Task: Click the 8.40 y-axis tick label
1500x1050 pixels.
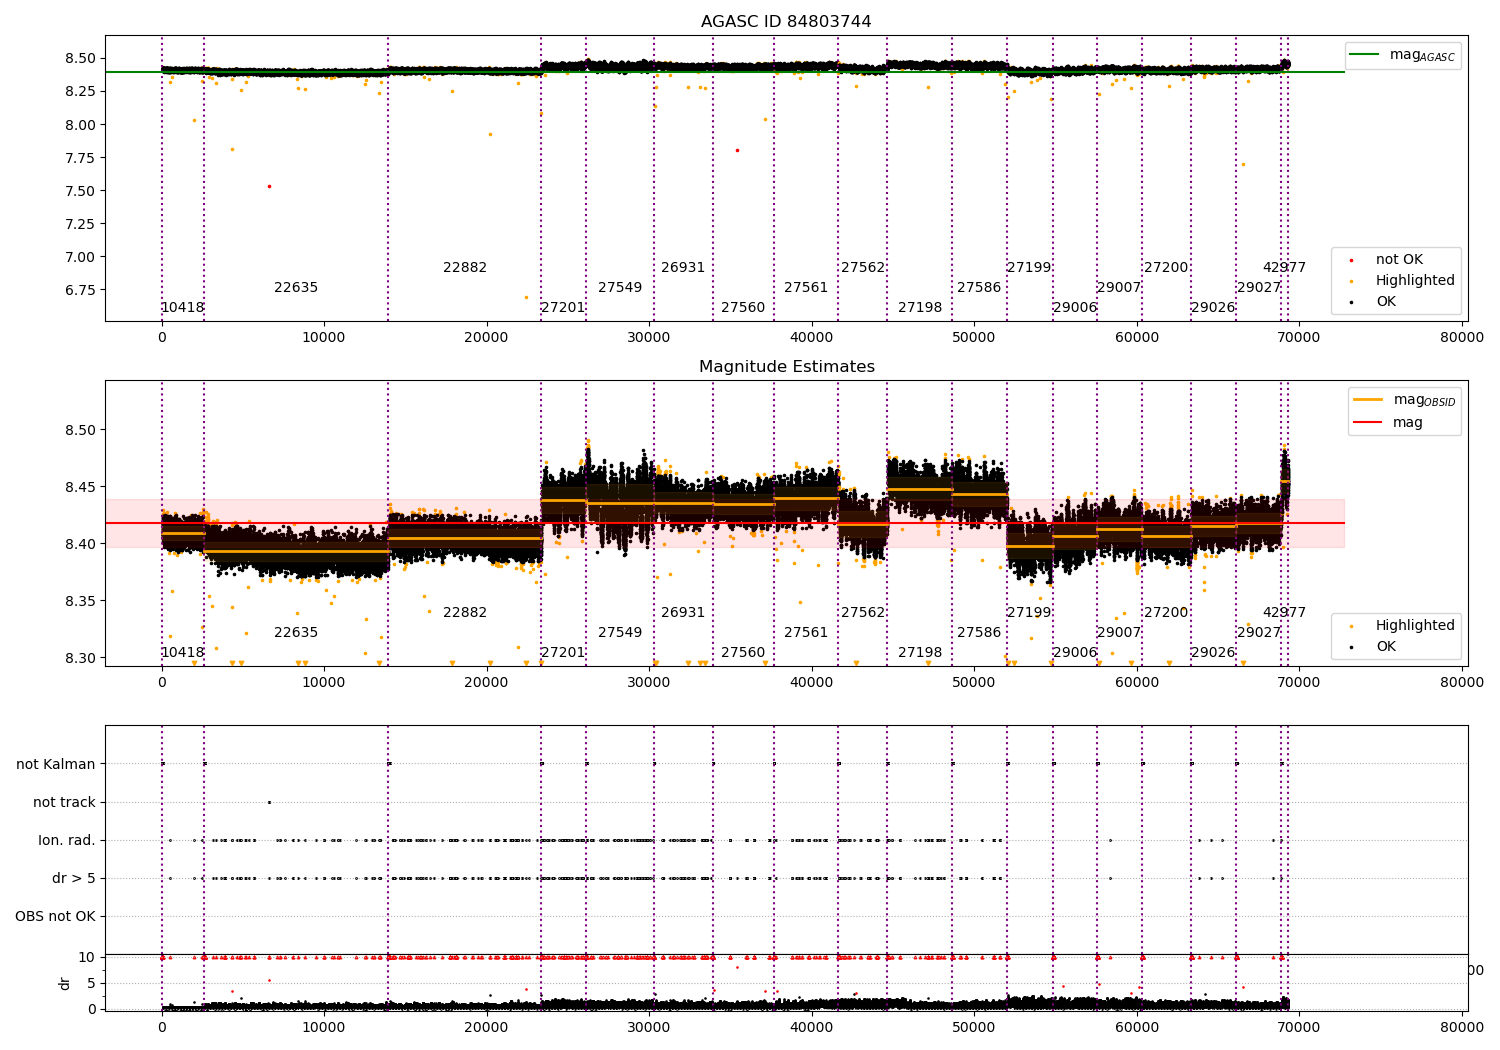Action: [x=80, y=545]
